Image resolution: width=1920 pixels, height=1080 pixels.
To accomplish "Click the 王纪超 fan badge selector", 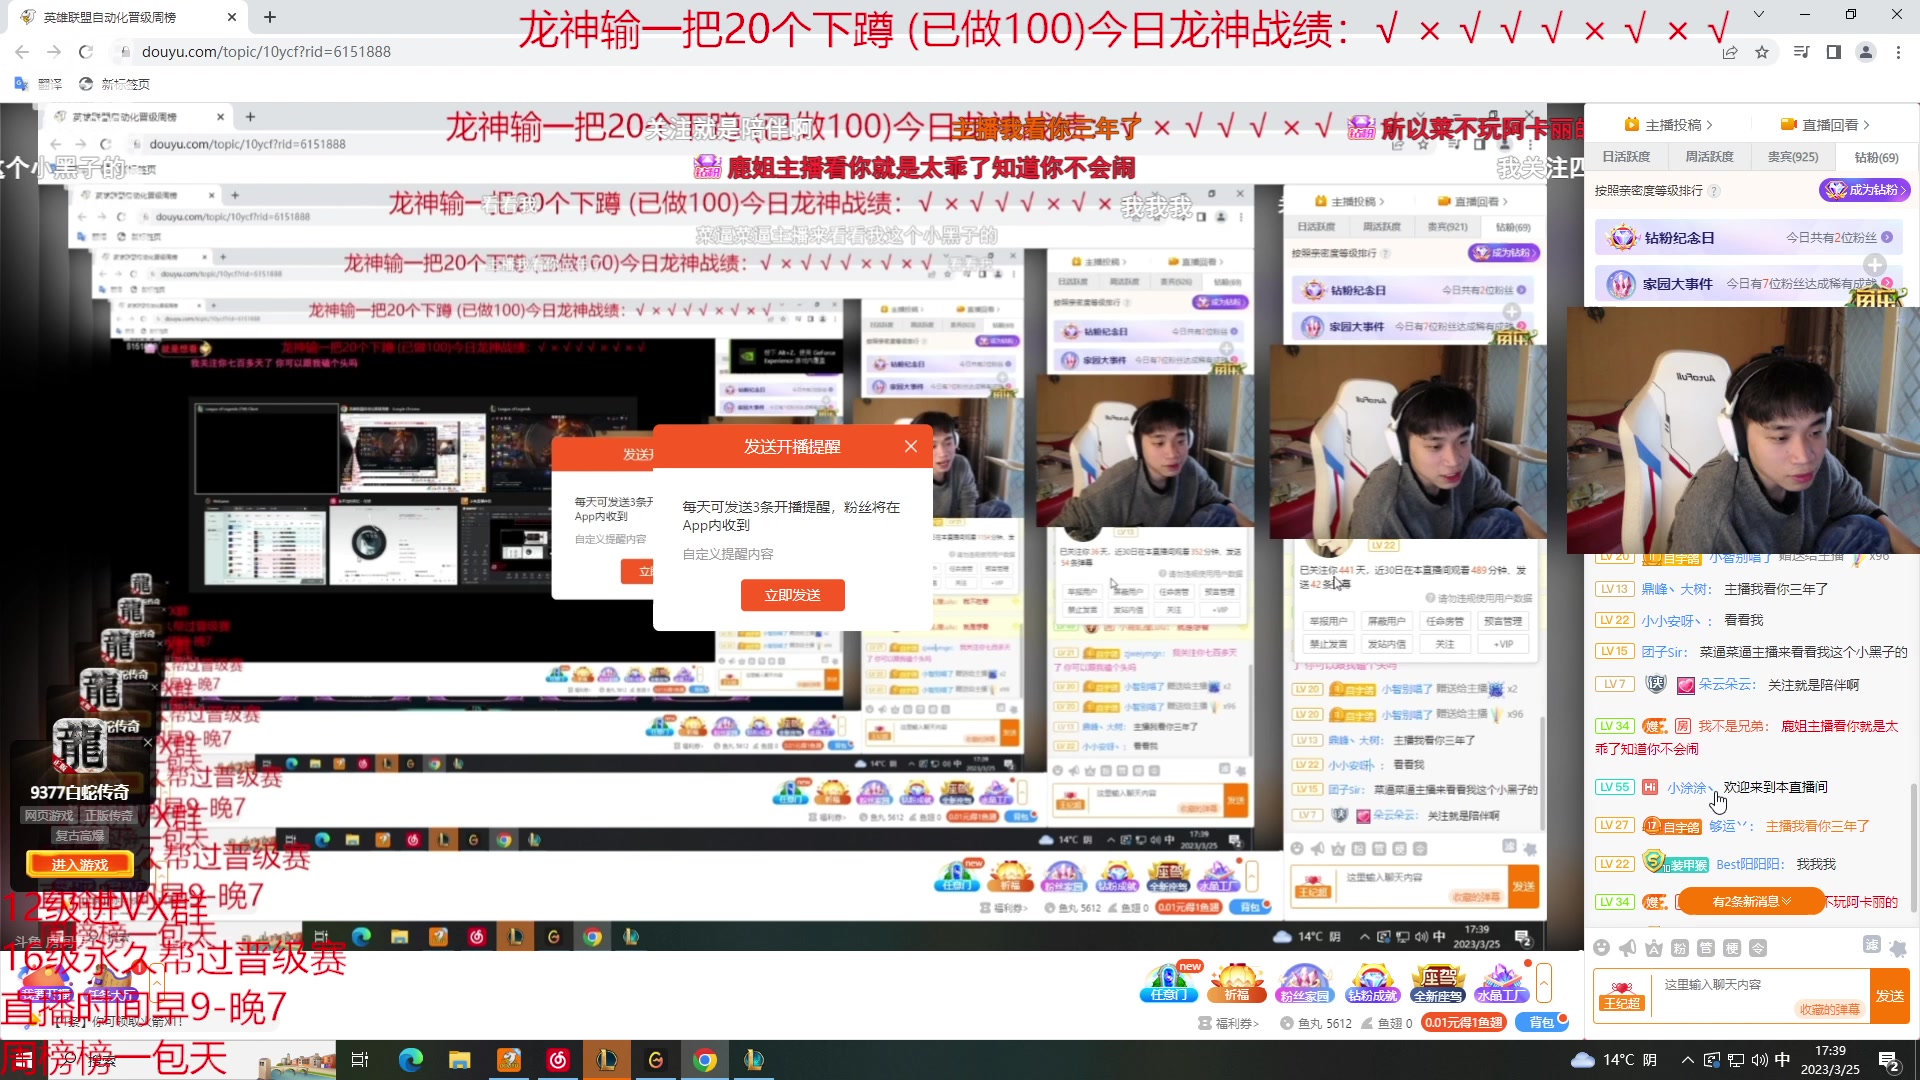I will click(x=1621, y=996).
